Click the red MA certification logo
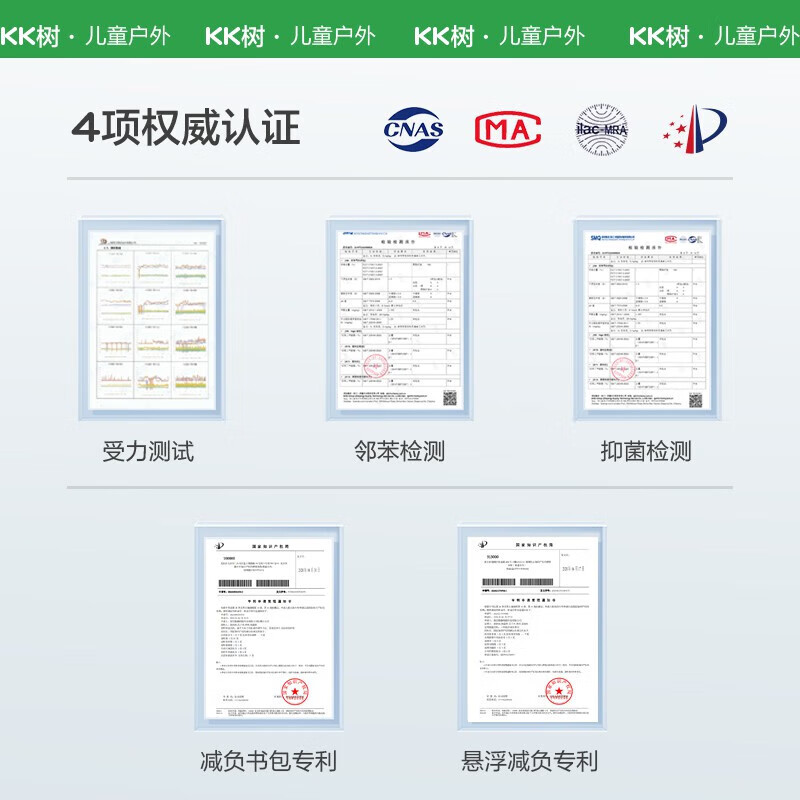The height and width of the screenshot is (800, 800). point(508,129)
